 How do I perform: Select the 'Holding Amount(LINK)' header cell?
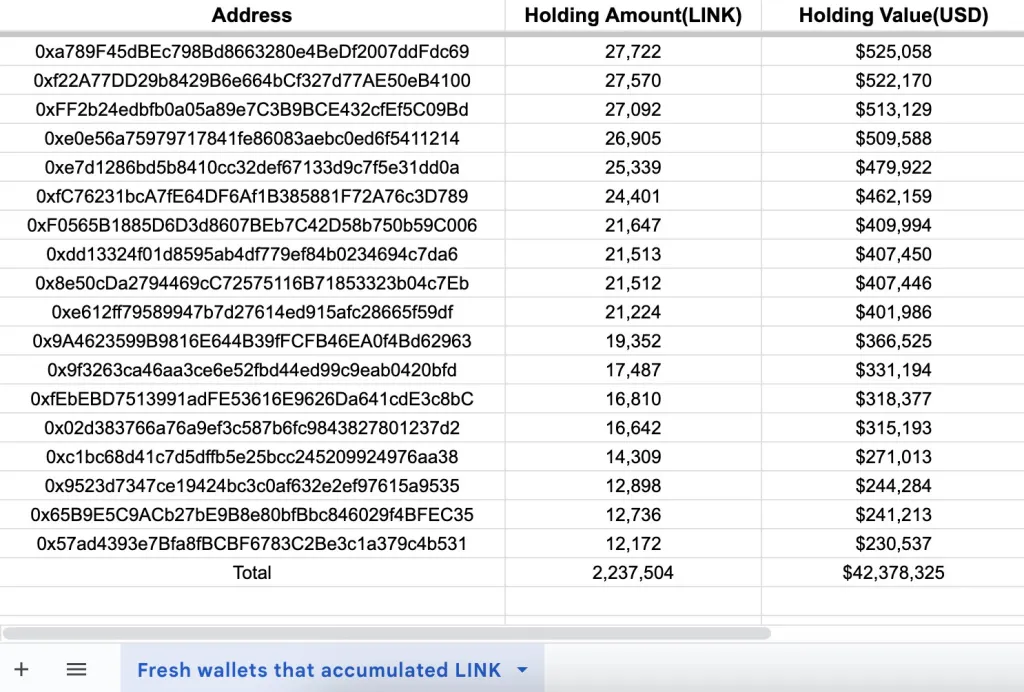[x=634, y=15]
